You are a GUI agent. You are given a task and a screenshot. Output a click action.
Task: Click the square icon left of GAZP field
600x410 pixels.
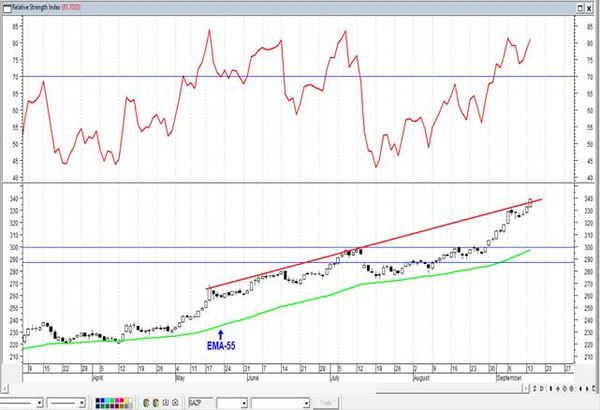[x=175, y=403]
